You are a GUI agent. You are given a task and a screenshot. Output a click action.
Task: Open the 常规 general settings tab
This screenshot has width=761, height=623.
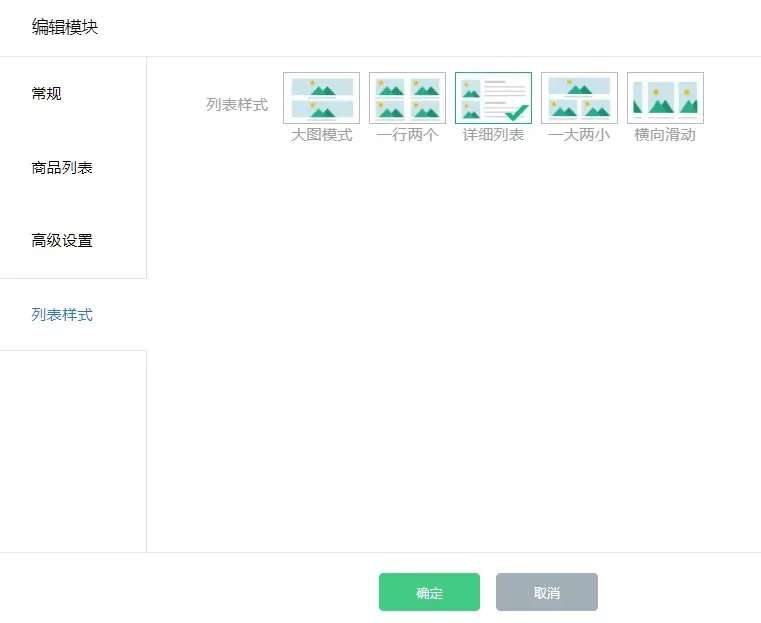point(47,94)
